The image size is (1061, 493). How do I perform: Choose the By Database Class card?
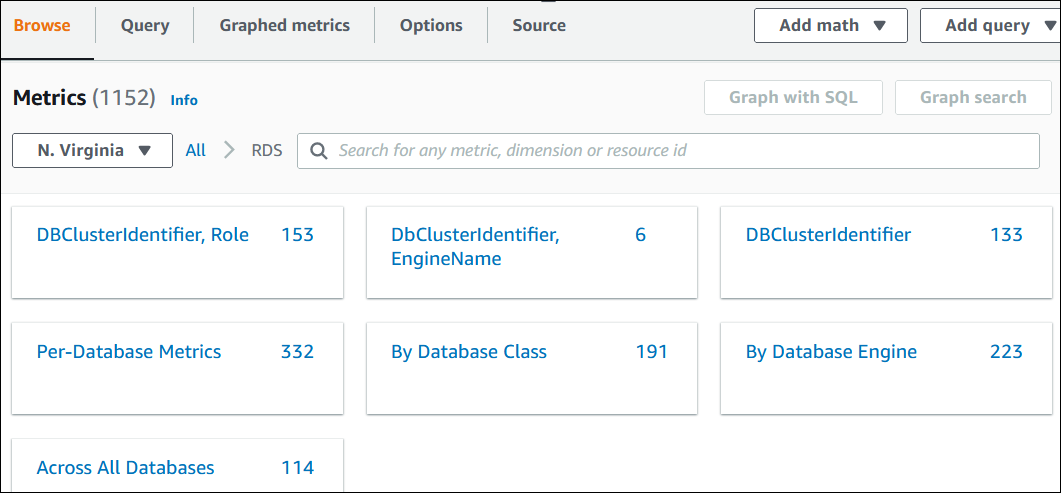469,352
